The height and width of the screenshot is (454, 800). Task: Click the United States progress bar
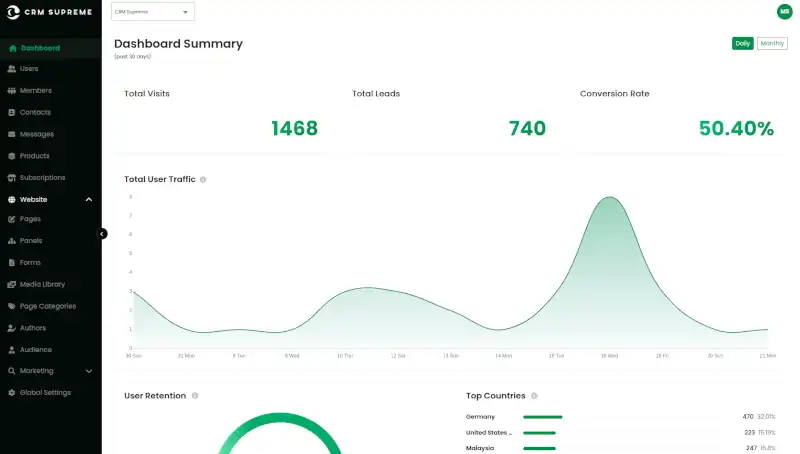click(x=539, y=433)
